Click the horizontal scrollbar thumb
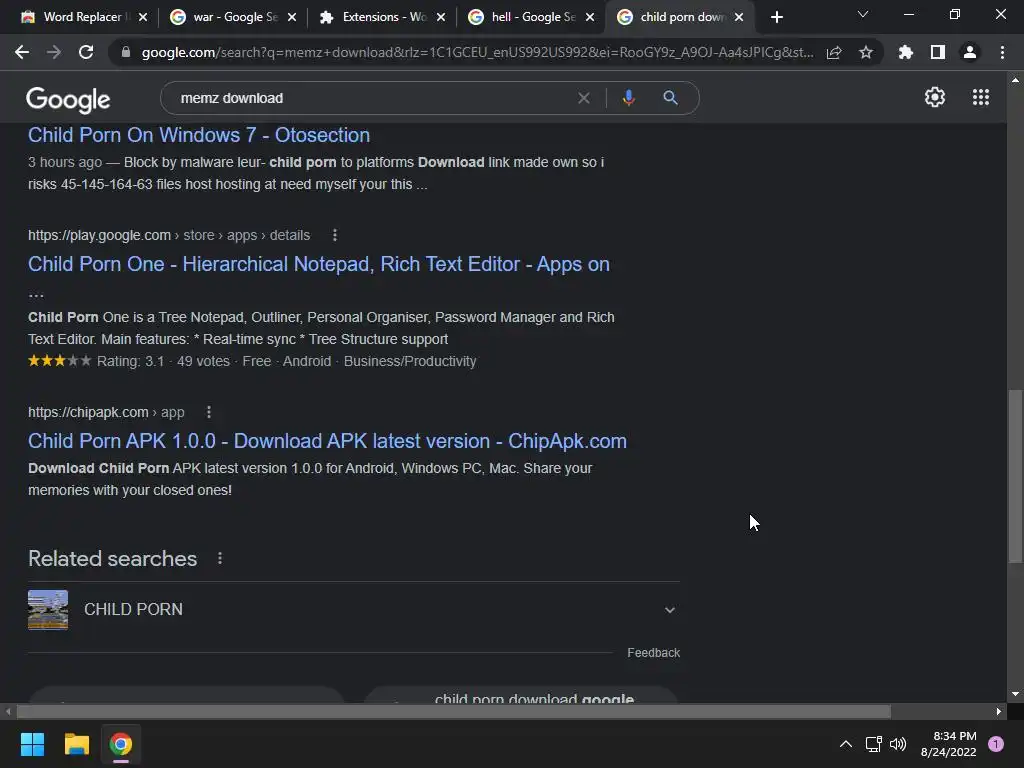The image size is (1024, 768). [454, 711]
